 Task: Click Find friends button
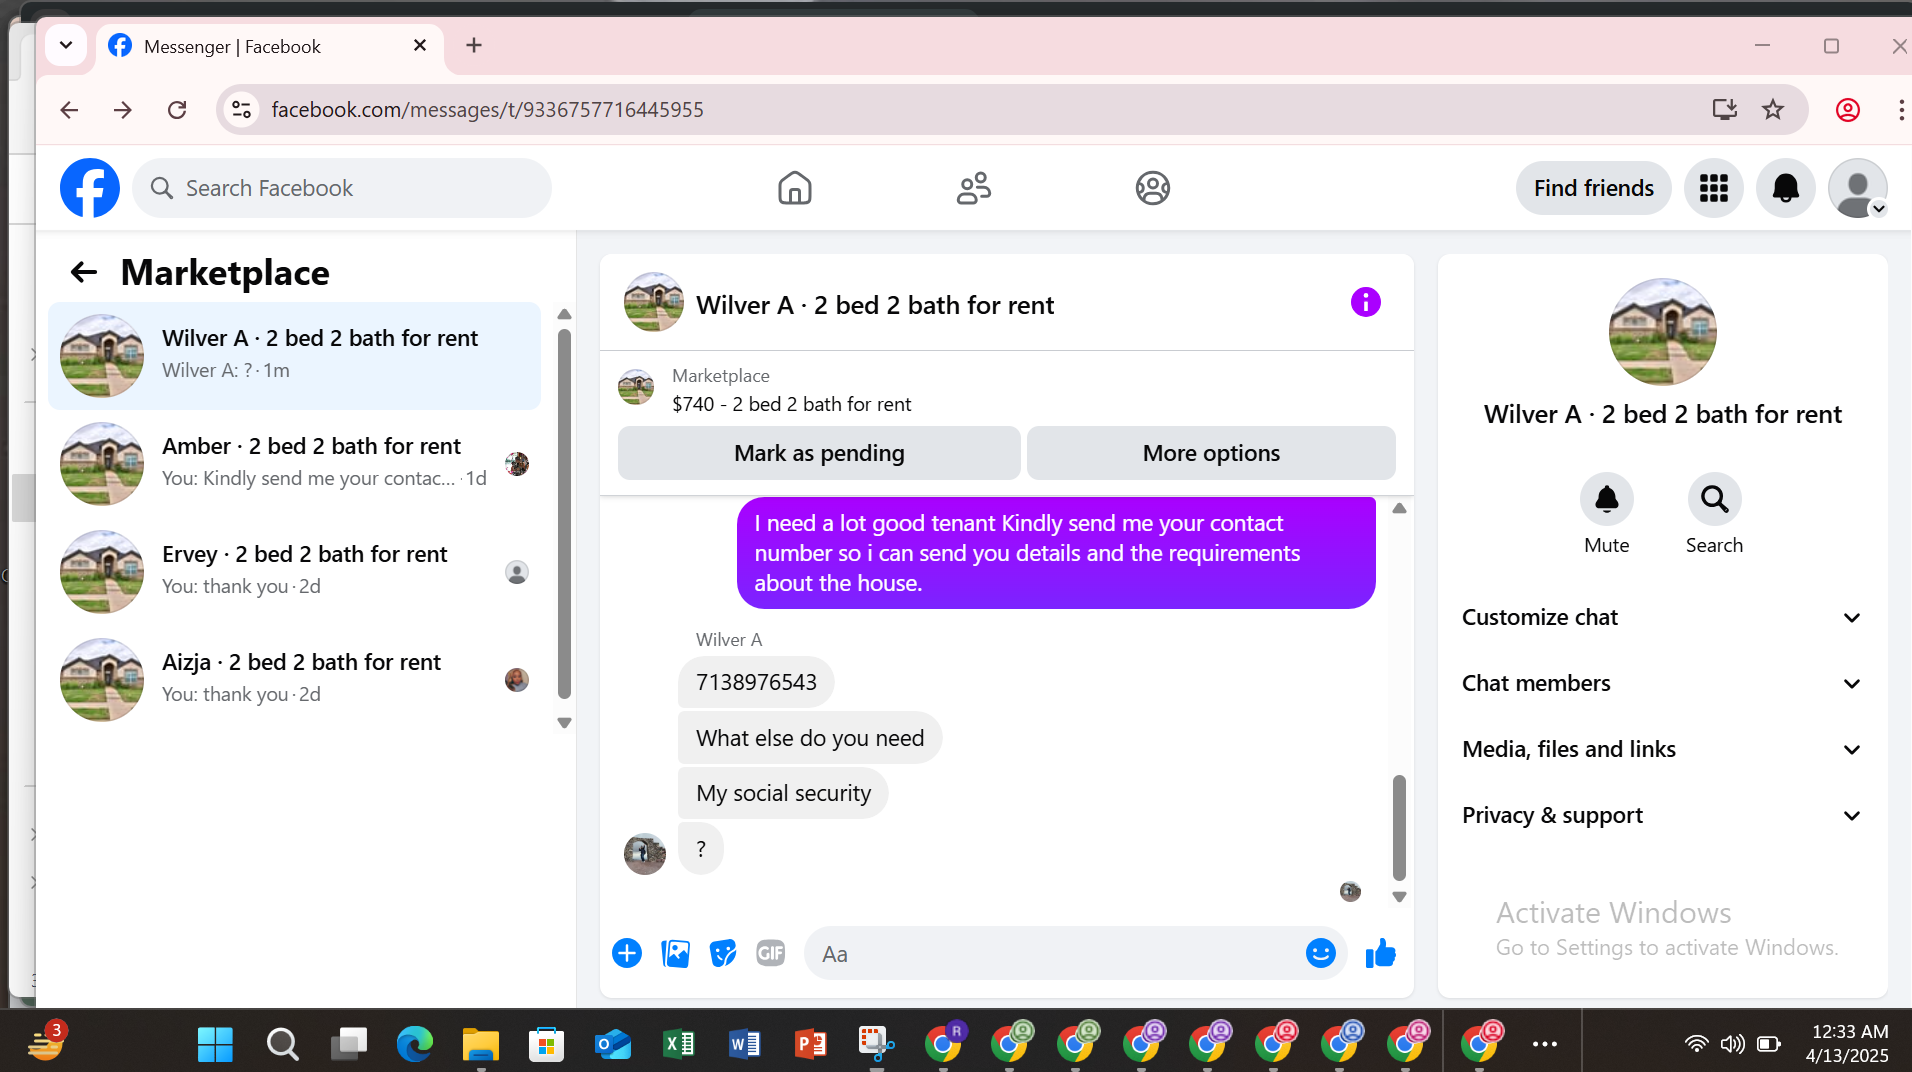1594,188
